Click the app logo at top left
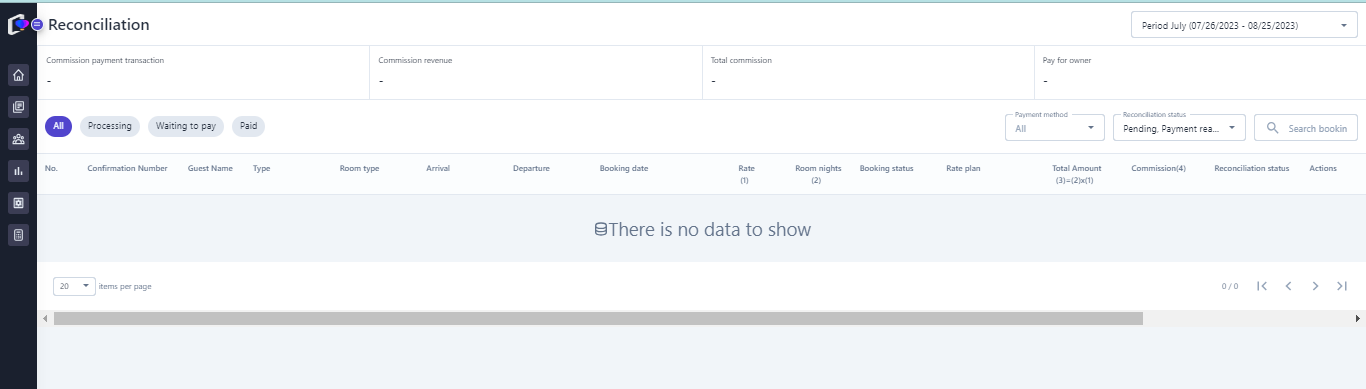Screen dimensions: 1366x389 click(x=17, y=24)
